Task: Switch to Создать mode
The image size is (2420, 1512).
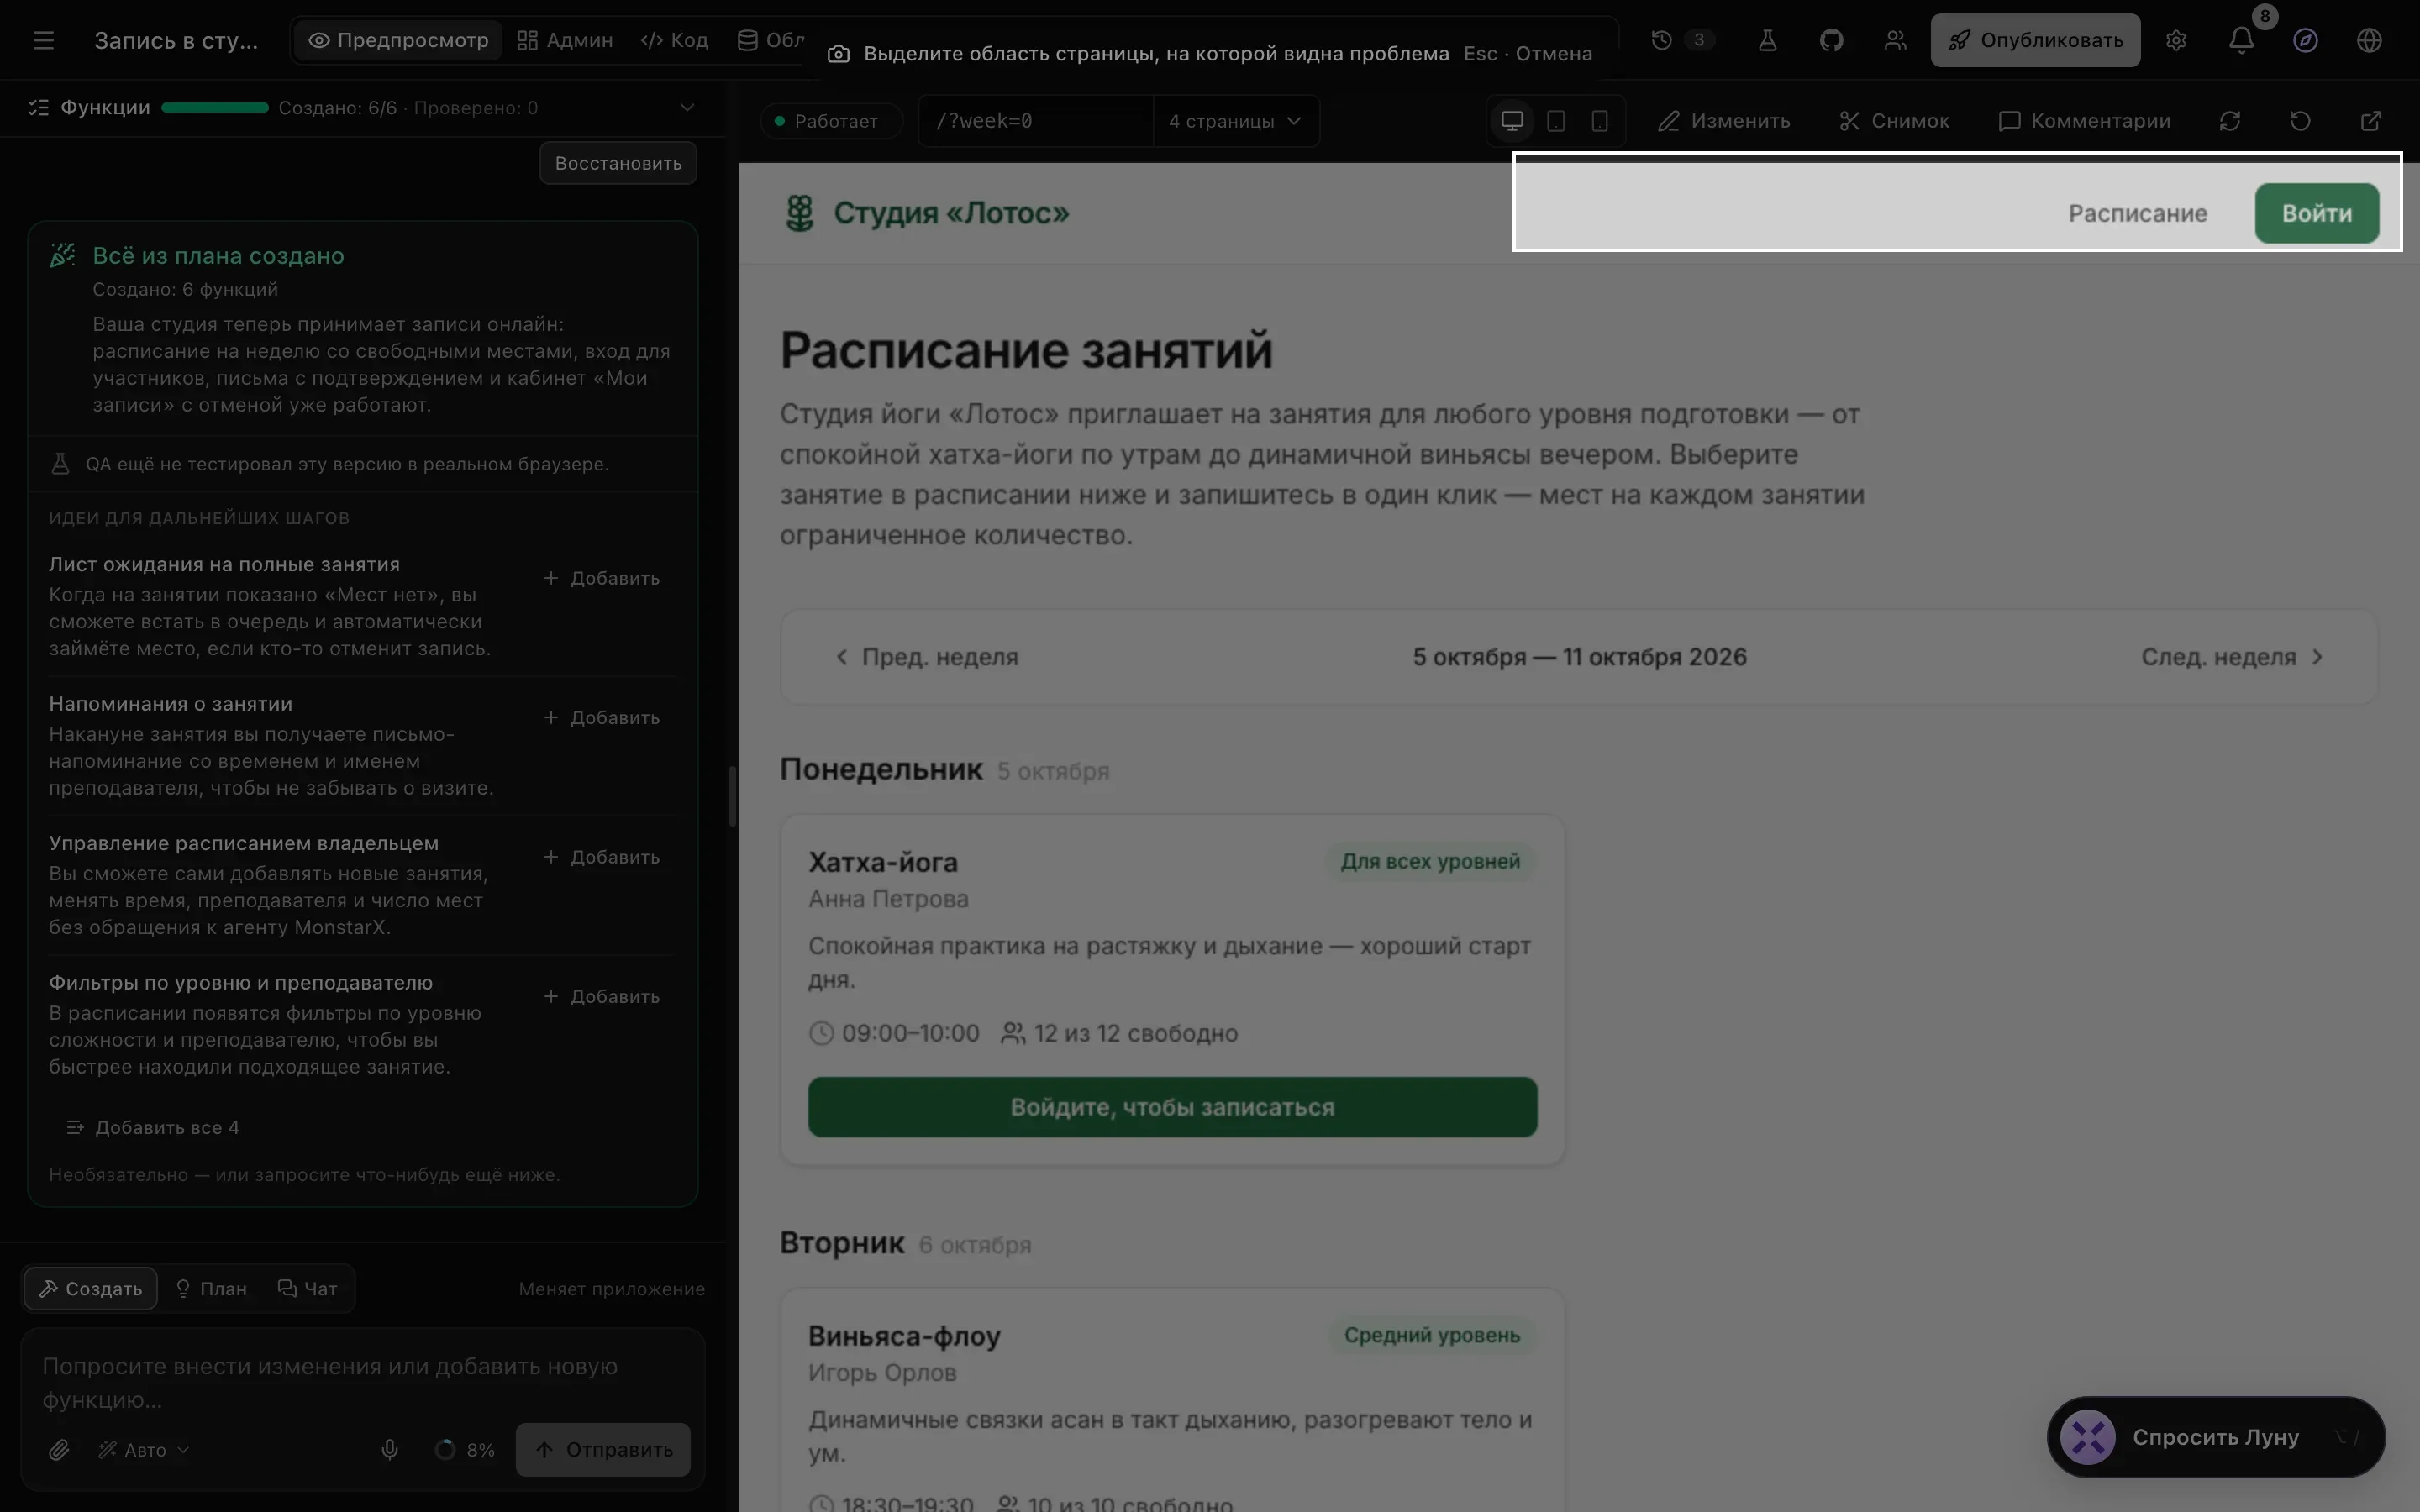Action: tap(91, 1288)
